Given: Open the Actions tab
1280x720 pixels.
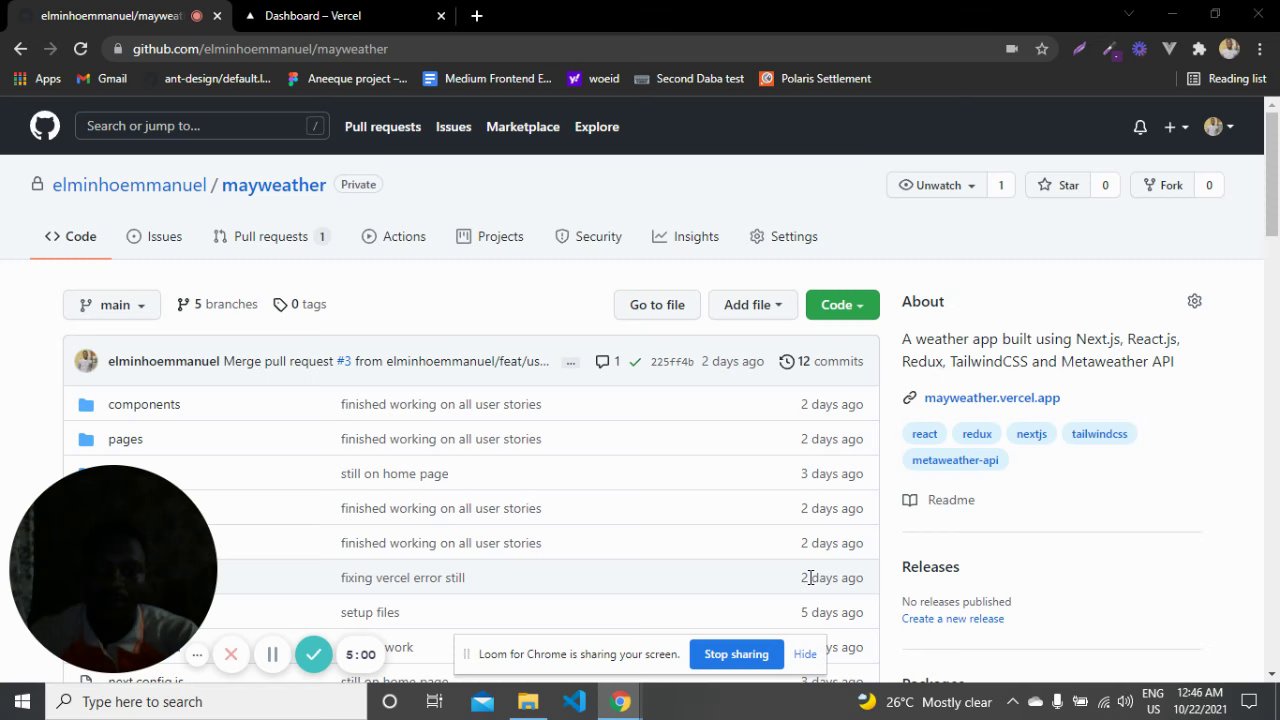Looking at the screenshot, I should click(x=394, y=237).
